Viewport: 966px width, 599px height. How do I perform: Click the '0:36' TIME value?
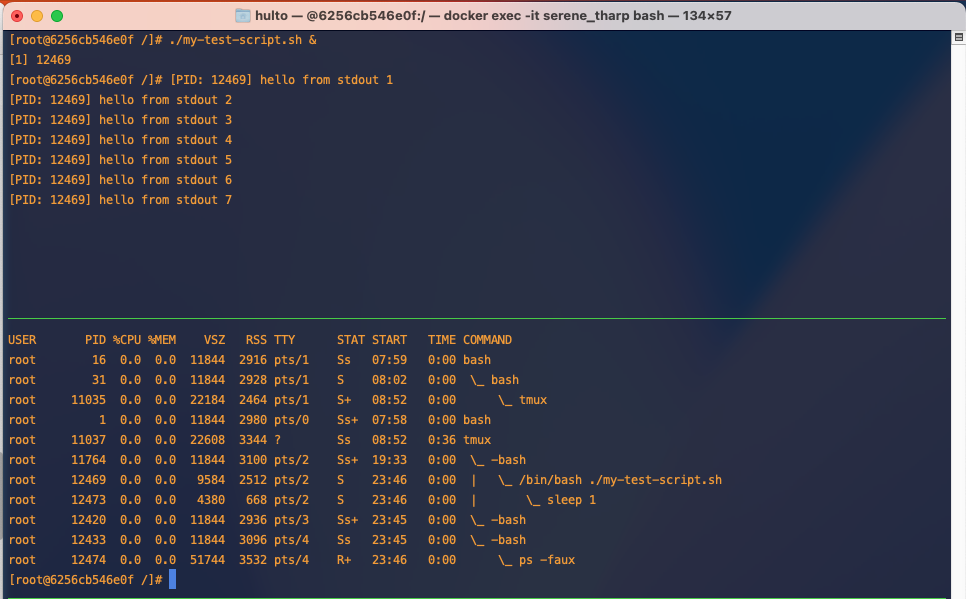point(442,440)
